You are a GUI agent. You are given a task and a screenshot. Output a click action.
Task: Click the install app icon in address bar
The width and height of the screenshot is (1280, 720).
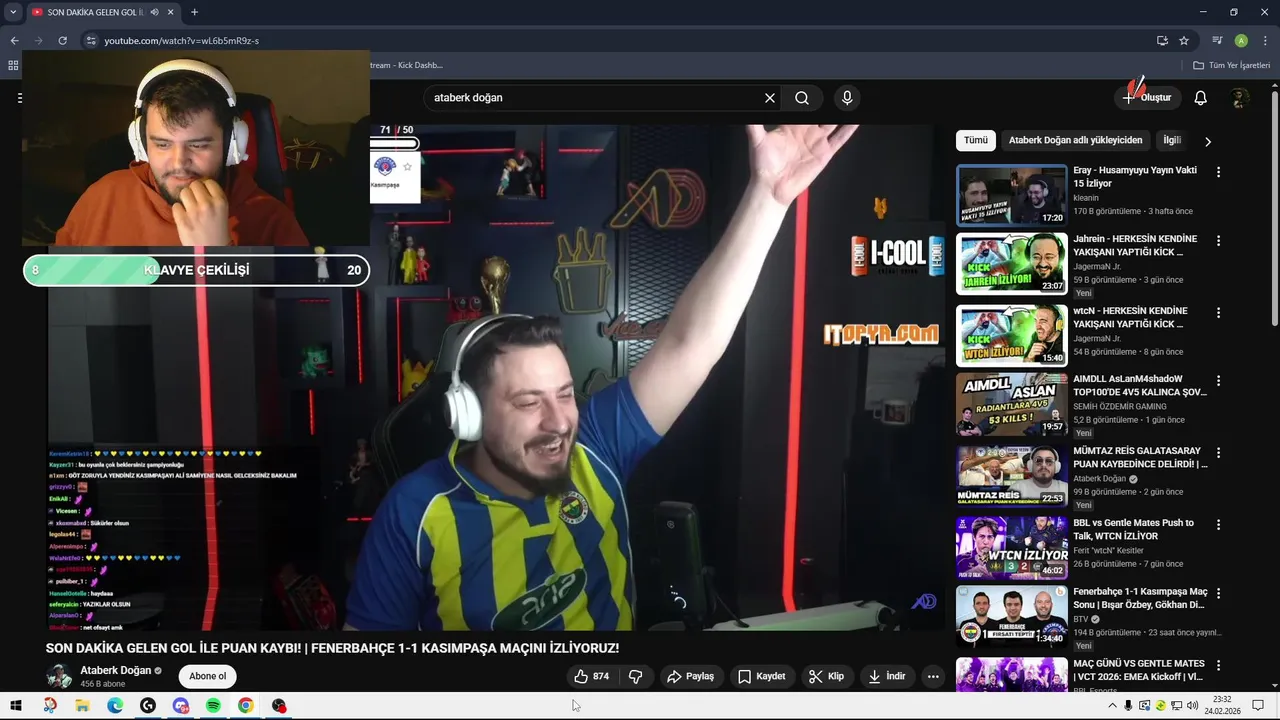point(1162,41)
